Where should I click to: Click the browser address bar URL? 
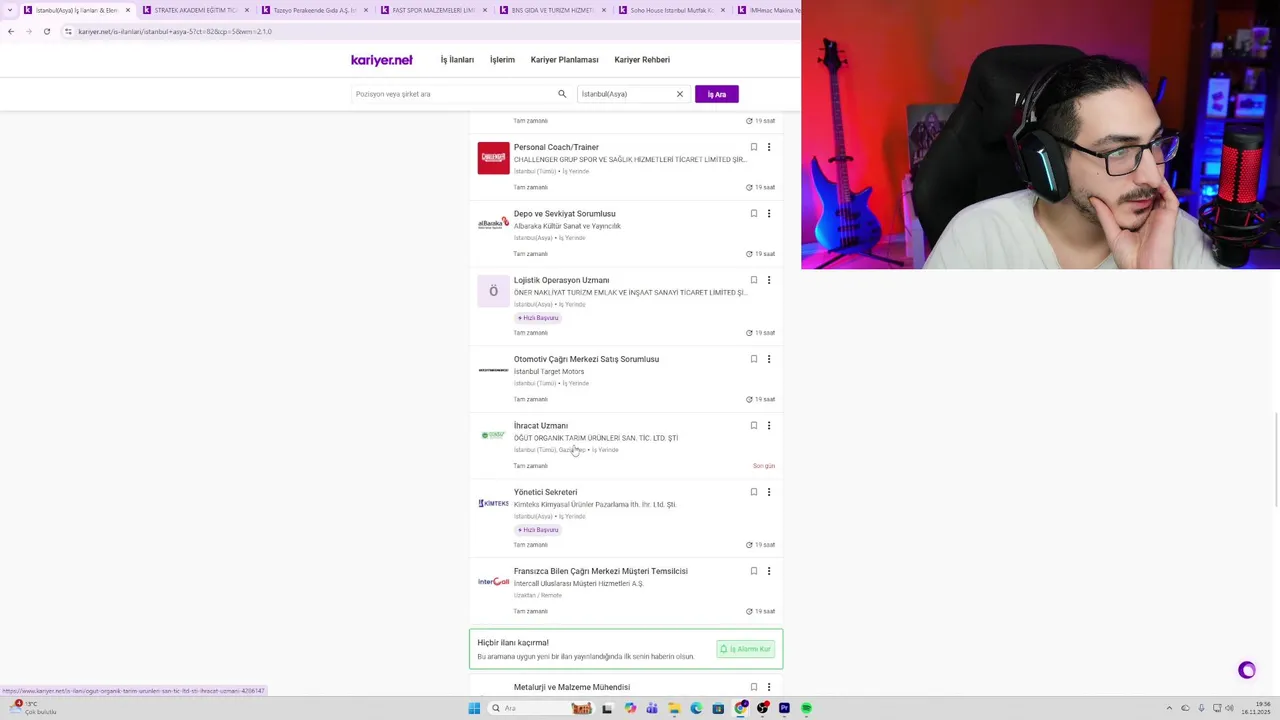click(x=175, y=31)
